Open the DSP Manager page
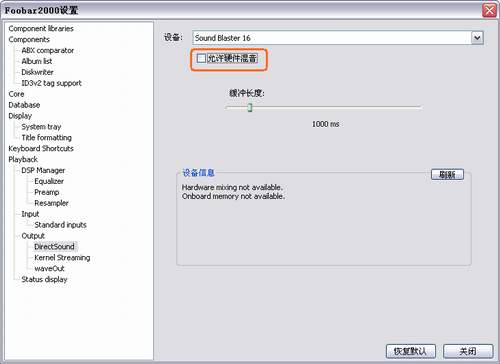The image size is (500, 364). coord(43,170)
